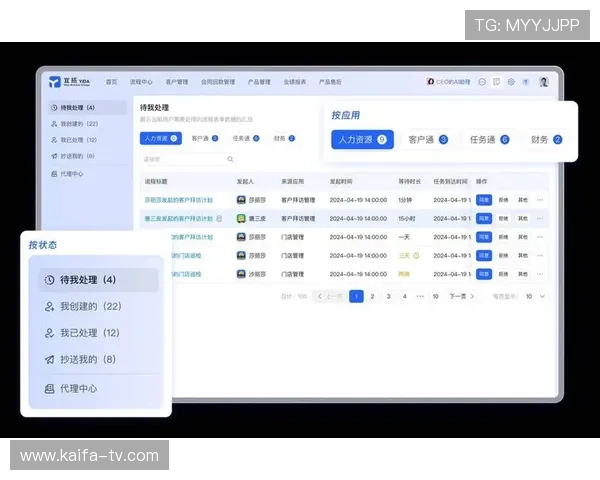Go to page 4 in pagination
The height and width of the screenshot is (480, 600).
(x=404, y=296)
